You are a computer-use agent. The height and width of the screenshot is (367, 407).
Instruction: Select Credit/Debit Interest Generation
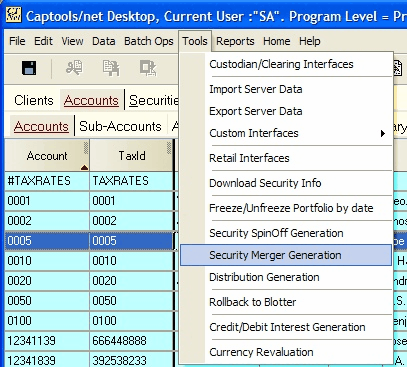pos(286,327)
